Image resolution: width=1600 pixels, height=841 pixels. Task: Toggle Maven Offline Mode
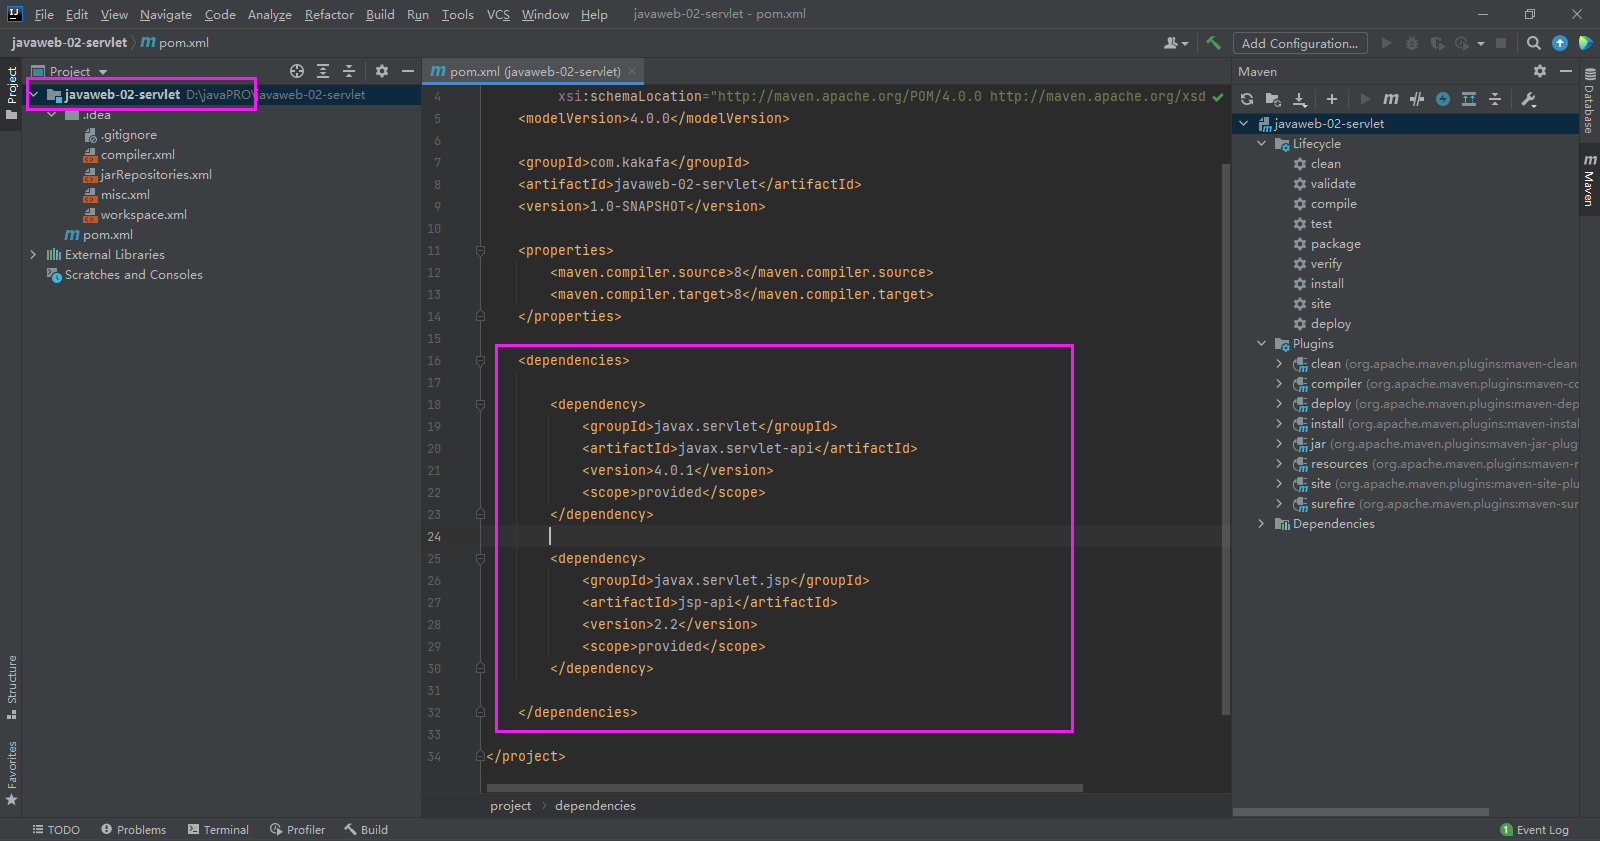[x=1417, y=99]
